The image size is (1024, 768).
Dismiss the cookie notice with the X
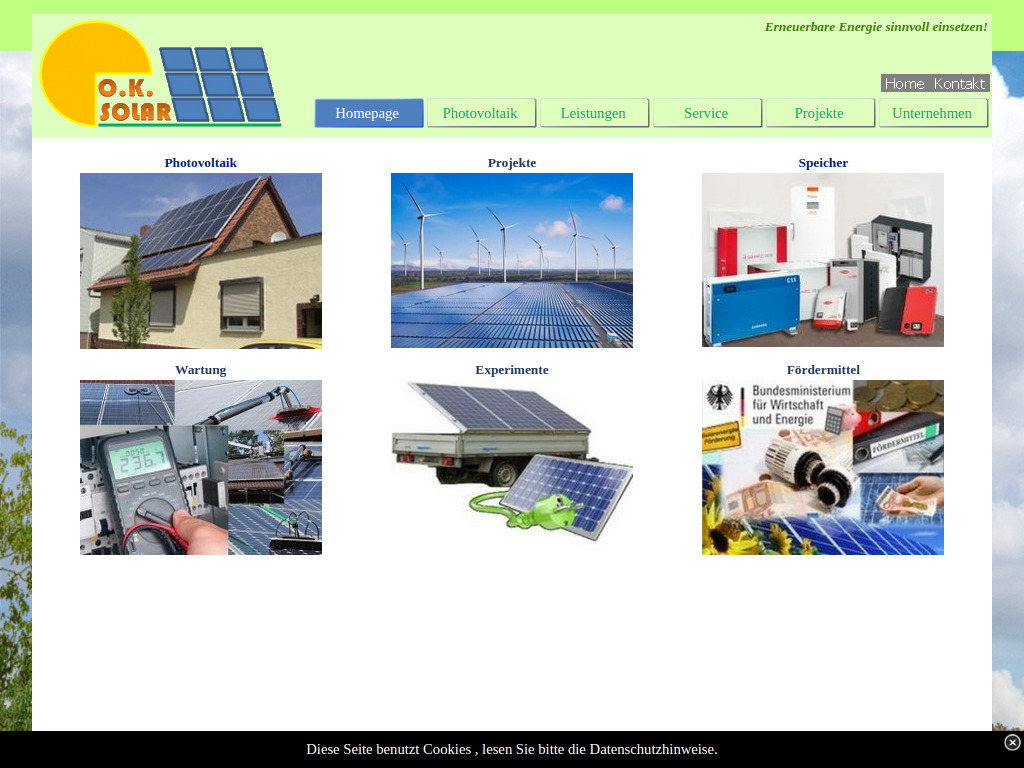point(1013,742)
